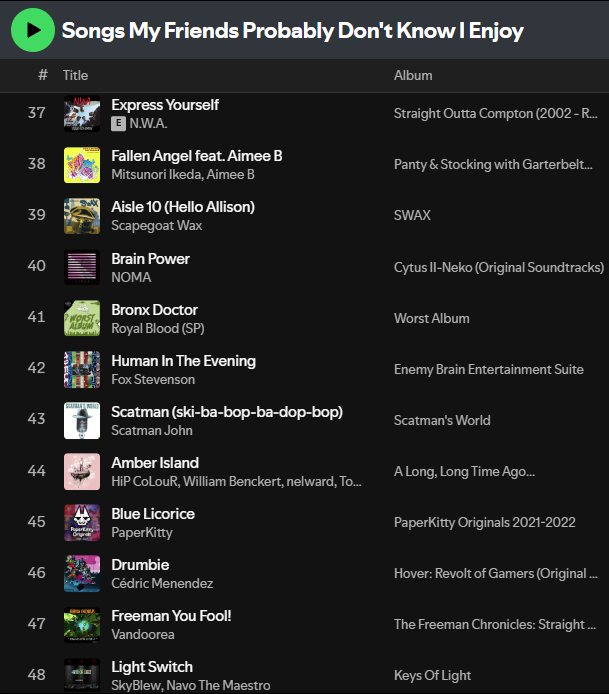Open Scapegoat Wax artist page

click(157, 226)
